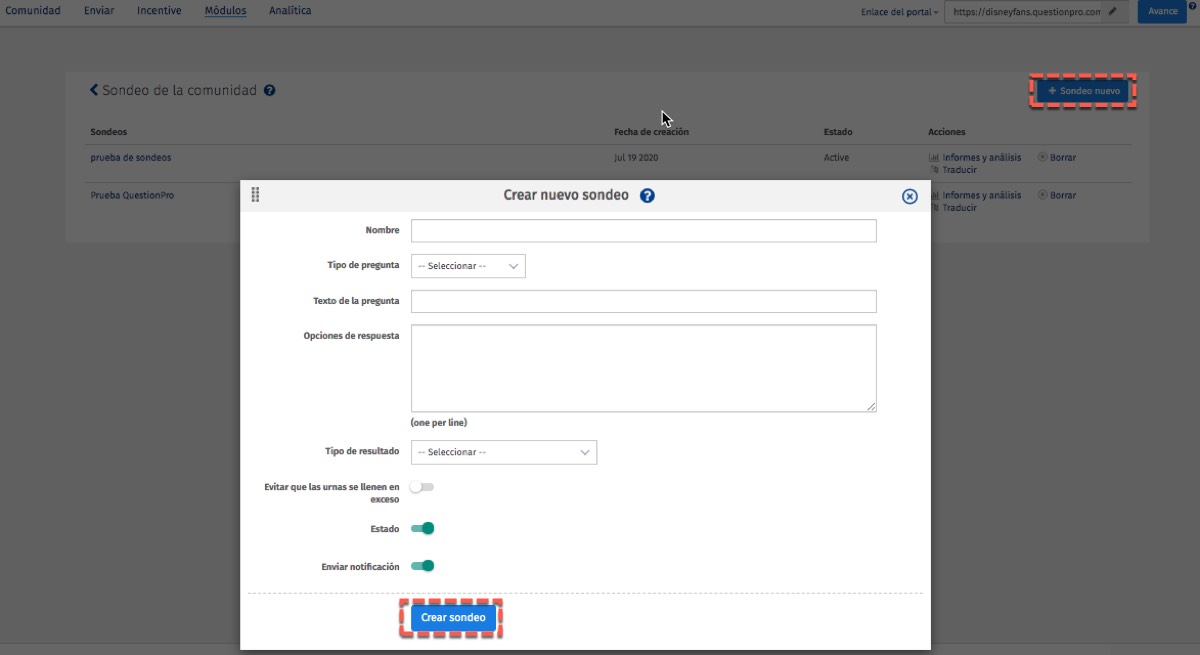The image size is (1200, 655).
Task: Click Traducir link for Prueba QuestionPro
Action: point(960,208)
